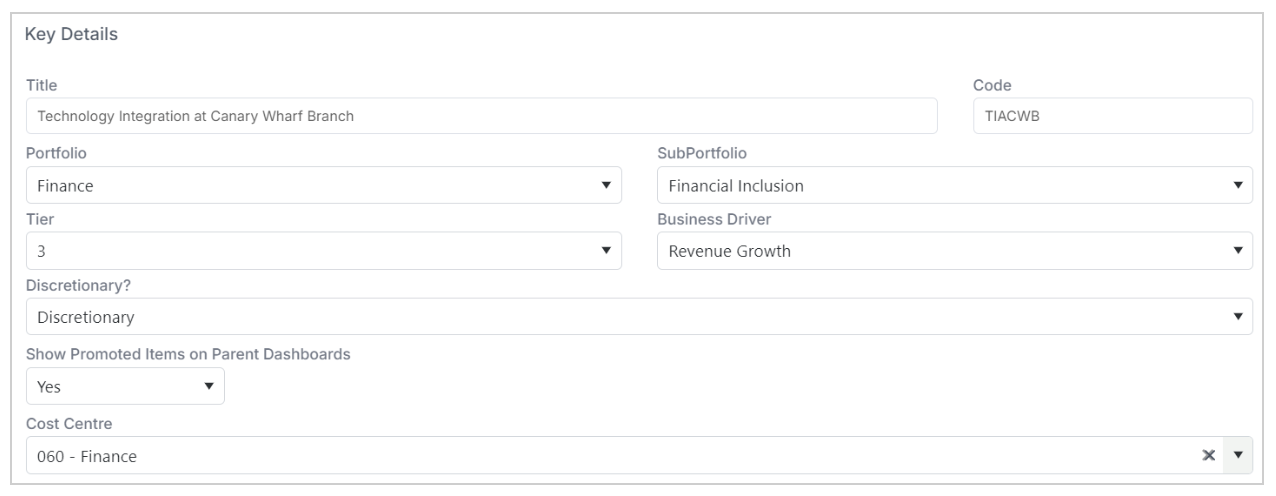Open the Discretionary? dropdown field
1276x496 pixels.
pyautogui.click(x=639, y=317)
